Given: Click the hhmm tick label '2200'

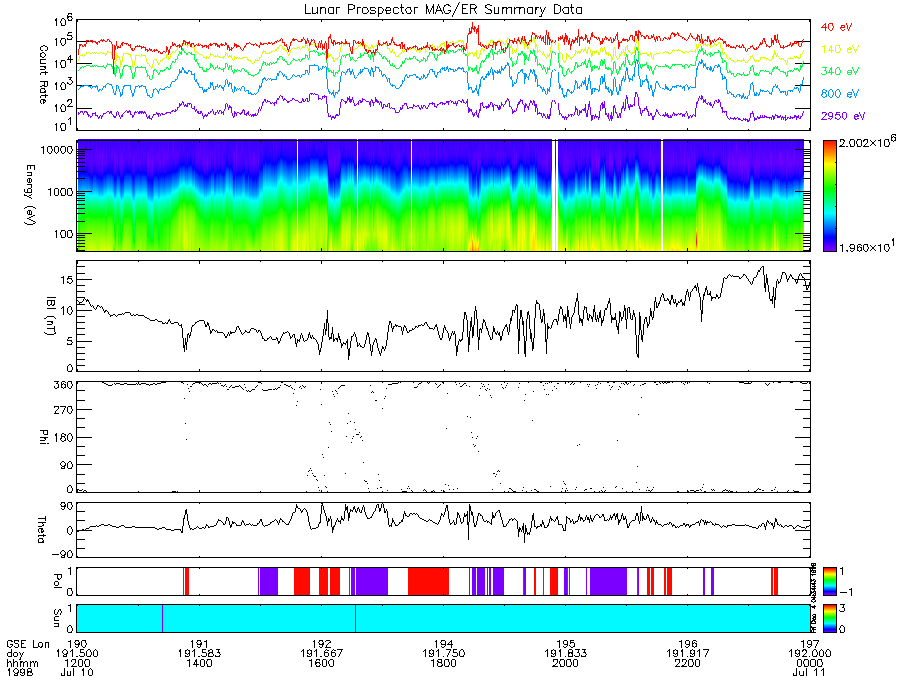Looking at the screenshot, I should (688, 663).
